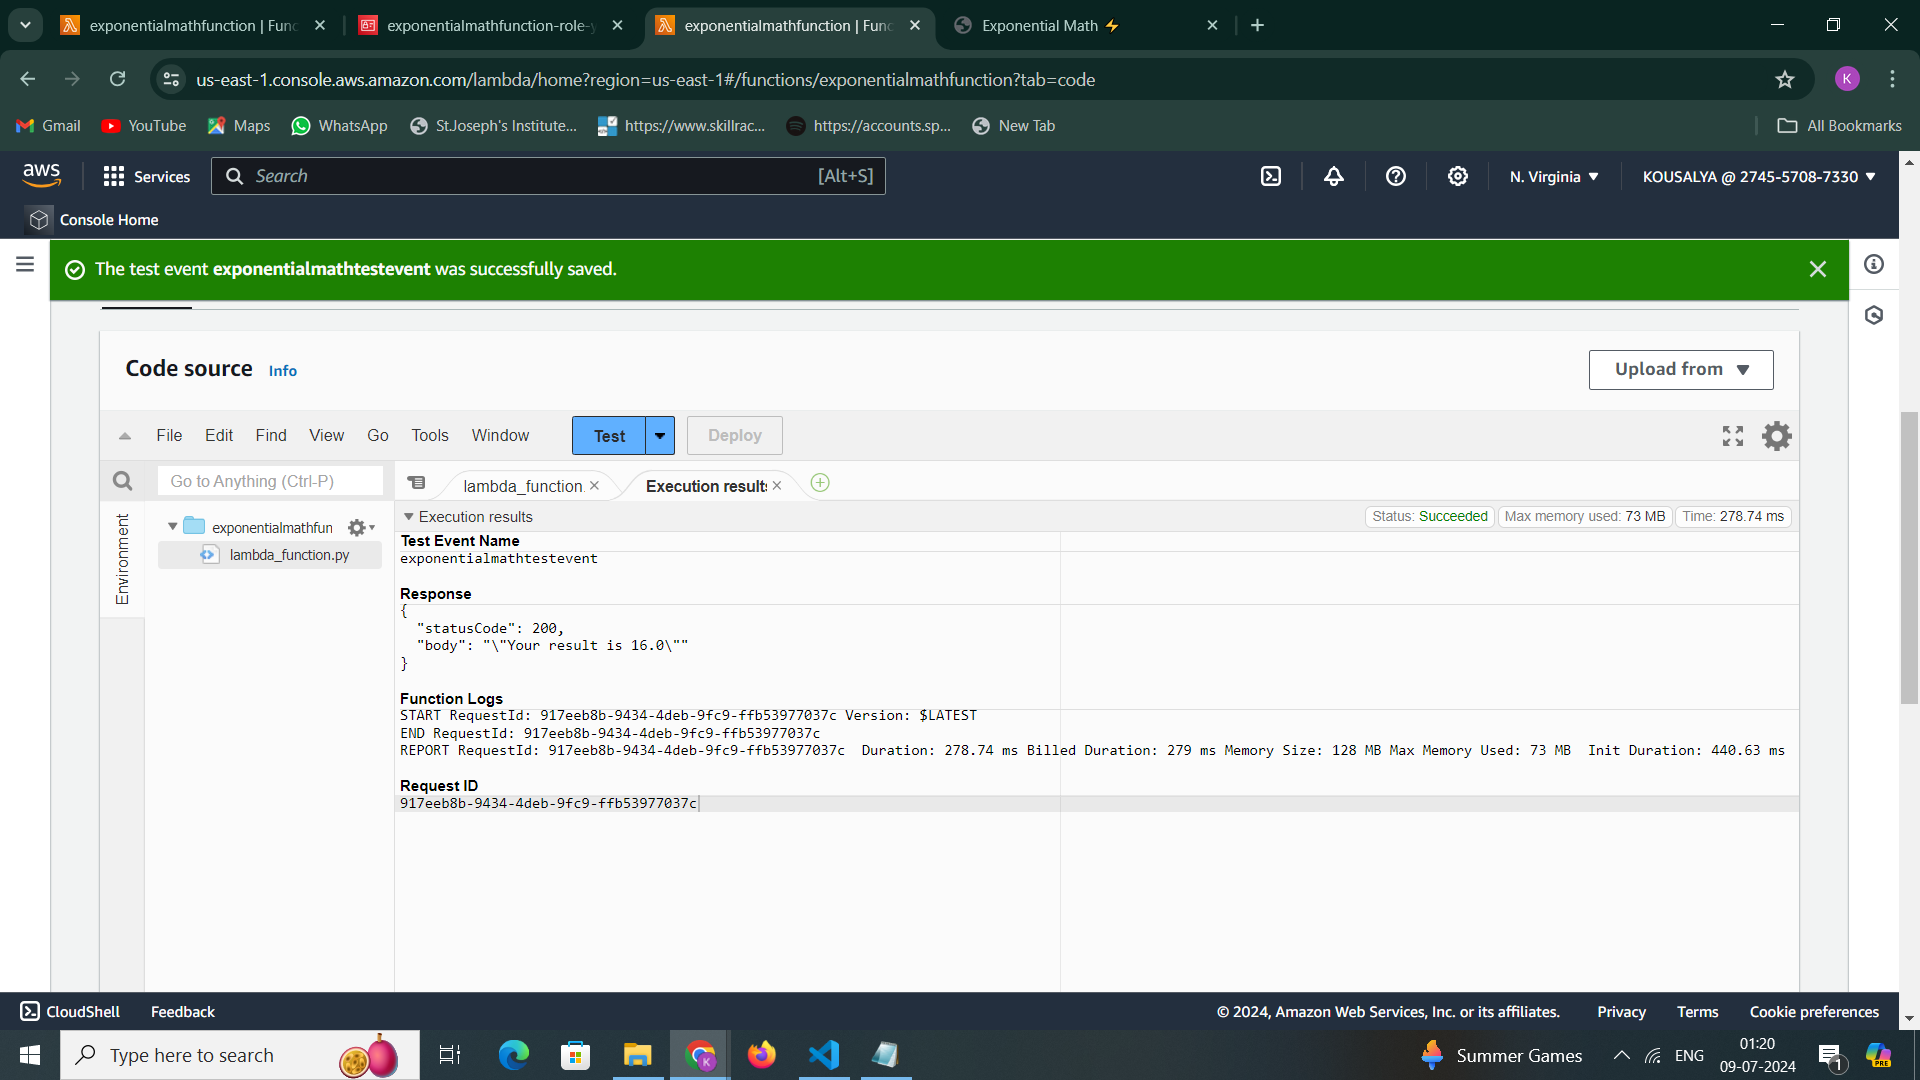Open code editor preferences gear
Image resolution: width=1920 pixels, height=1080 pixels.
[1777, 436]
